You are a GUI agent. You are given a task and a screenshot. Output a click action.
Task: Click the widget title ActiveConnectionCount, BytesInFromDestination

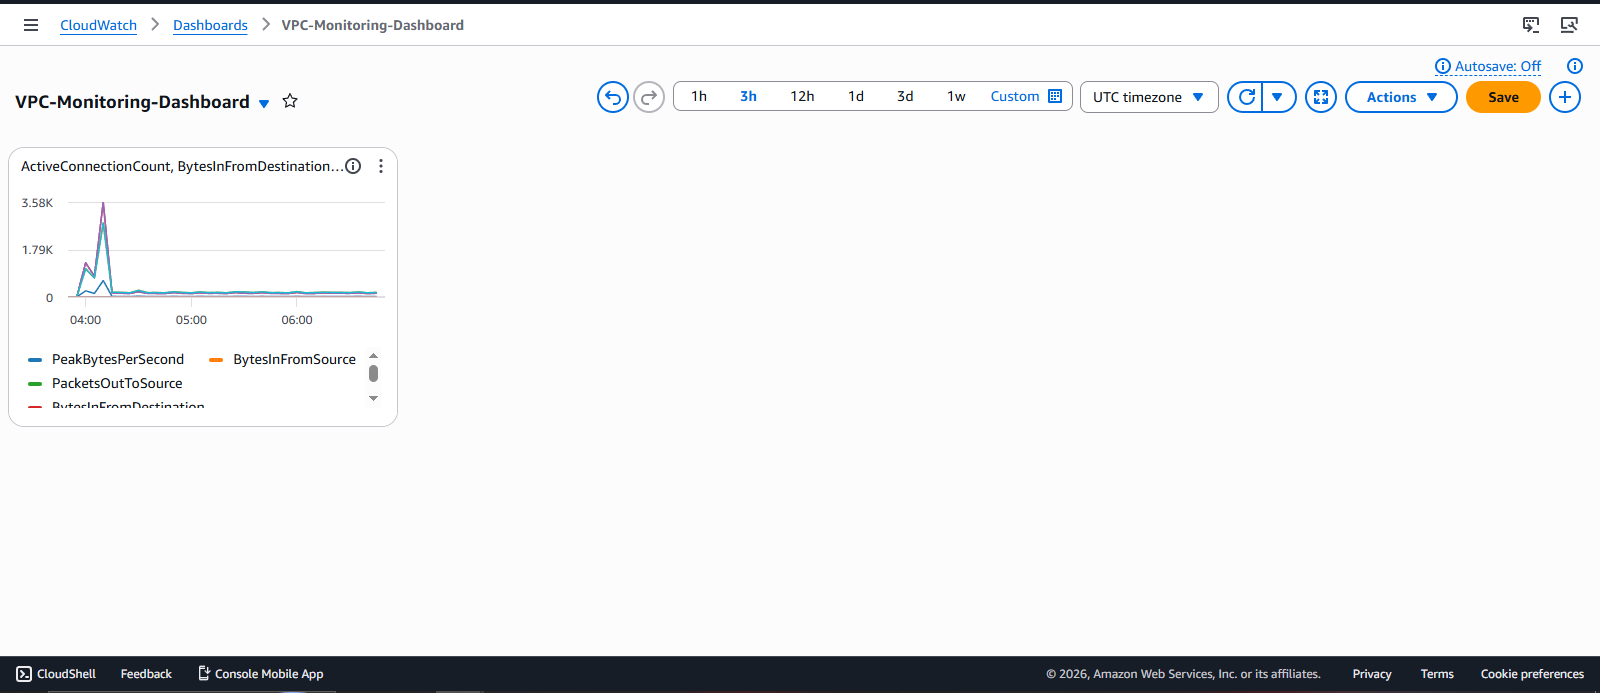(x=181, y=166)
